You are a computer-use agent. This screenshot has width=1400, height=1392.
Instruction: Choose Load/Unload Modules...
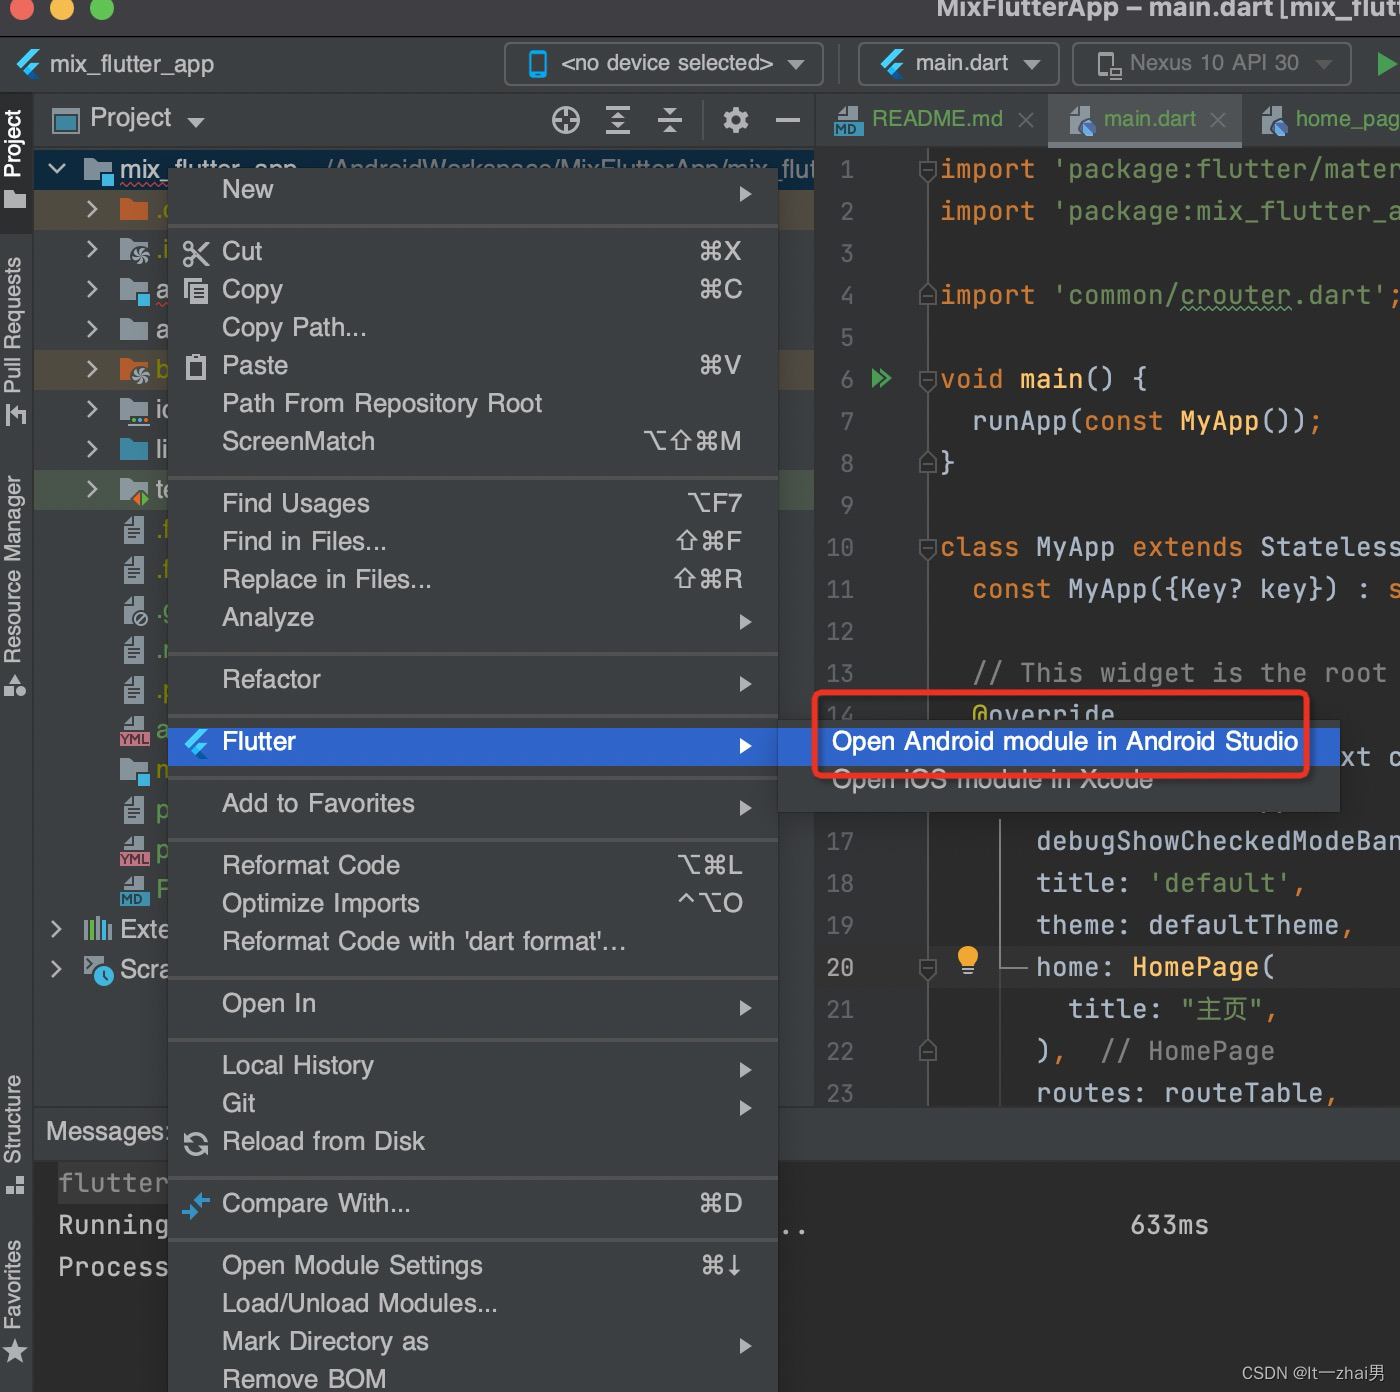tap(473, 1304)
